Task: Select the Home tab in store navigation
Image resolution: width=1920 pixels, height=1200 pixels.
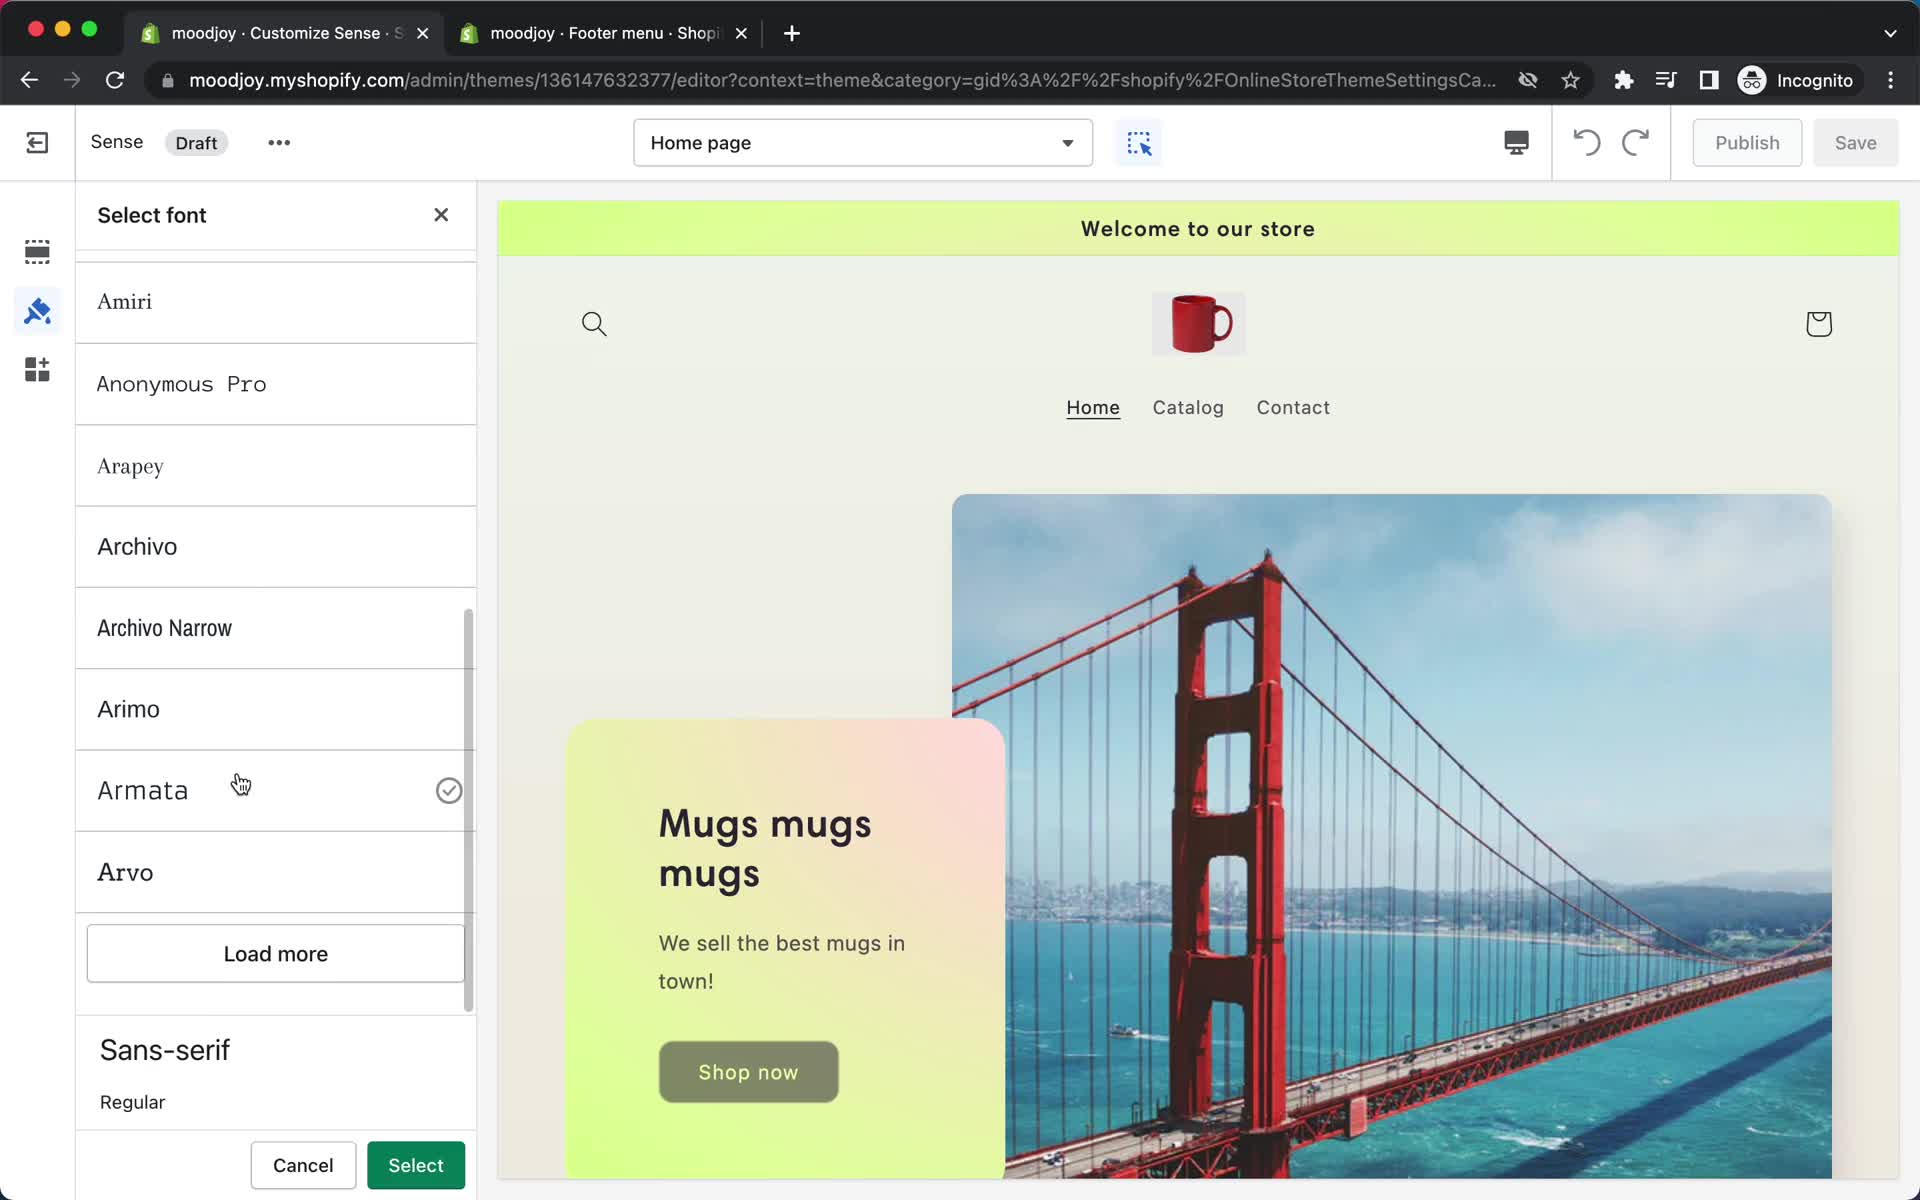Action: (1092, 406)
